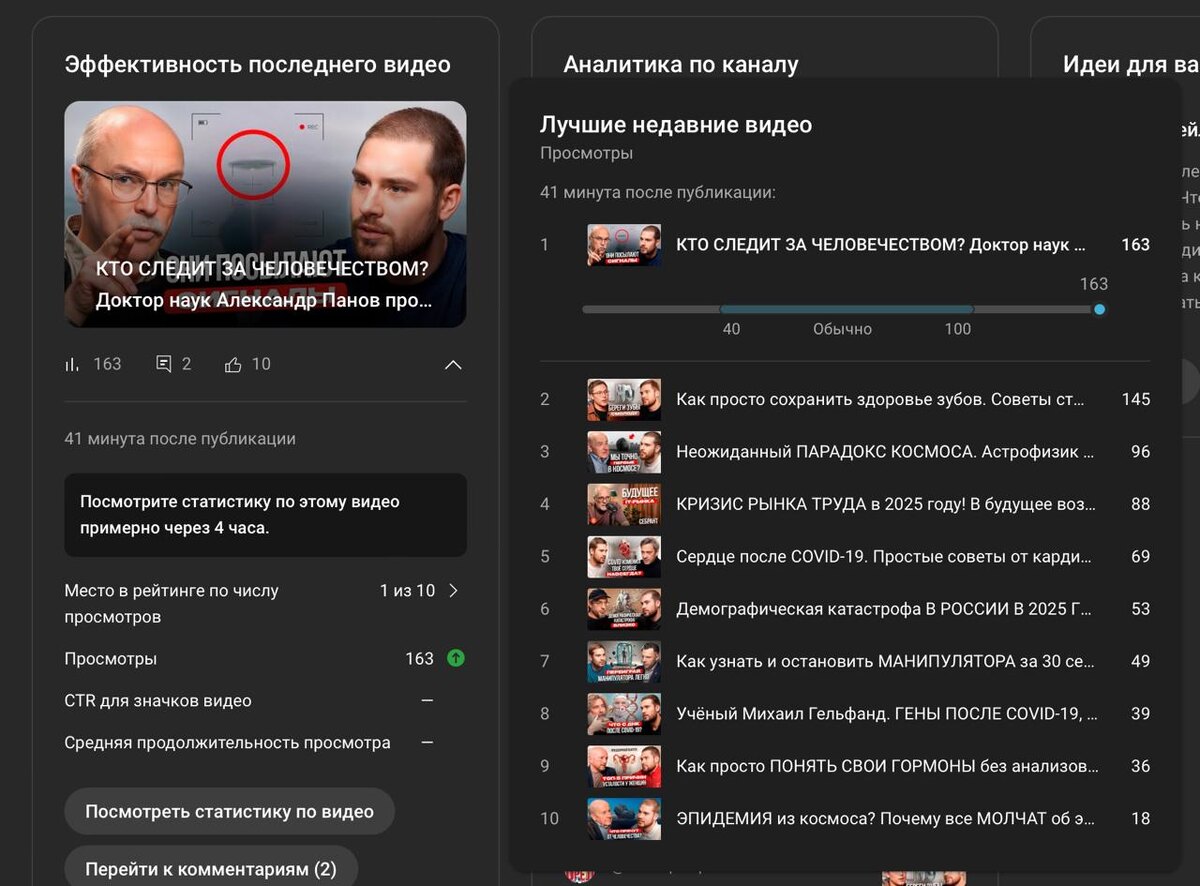
Task: Click the comments icon showing 2
Action: click(164, 364)
